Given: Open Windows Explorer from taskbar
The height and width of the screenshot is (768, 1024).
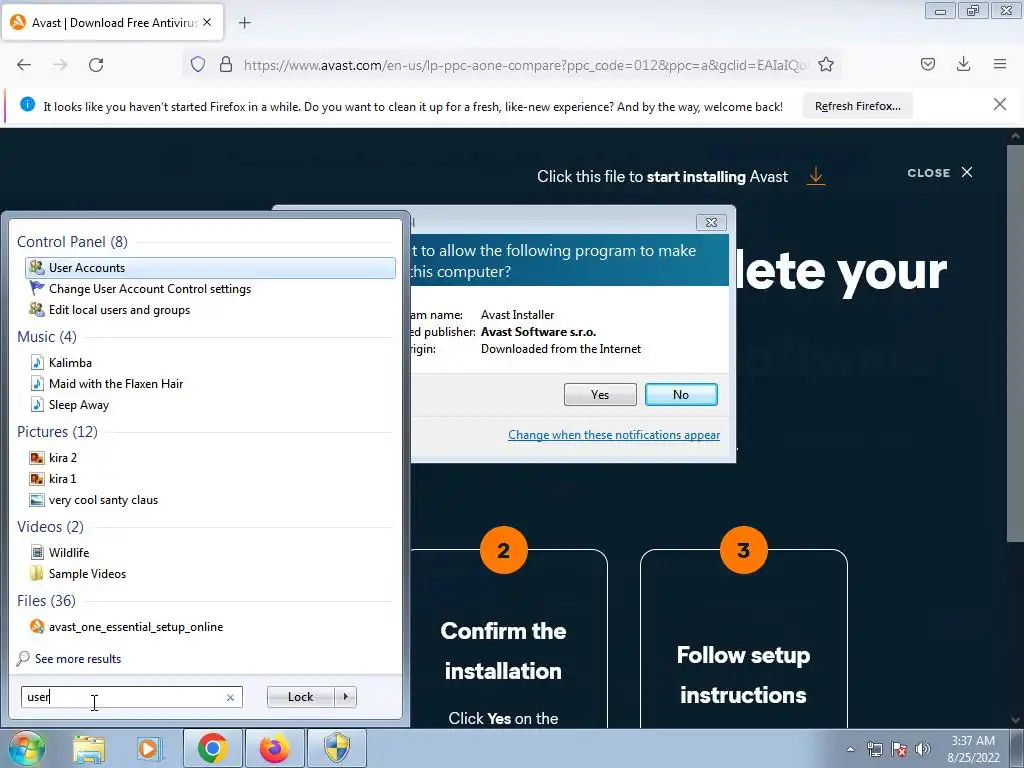Looking at the screenshot, I should (x=89, y=748).
